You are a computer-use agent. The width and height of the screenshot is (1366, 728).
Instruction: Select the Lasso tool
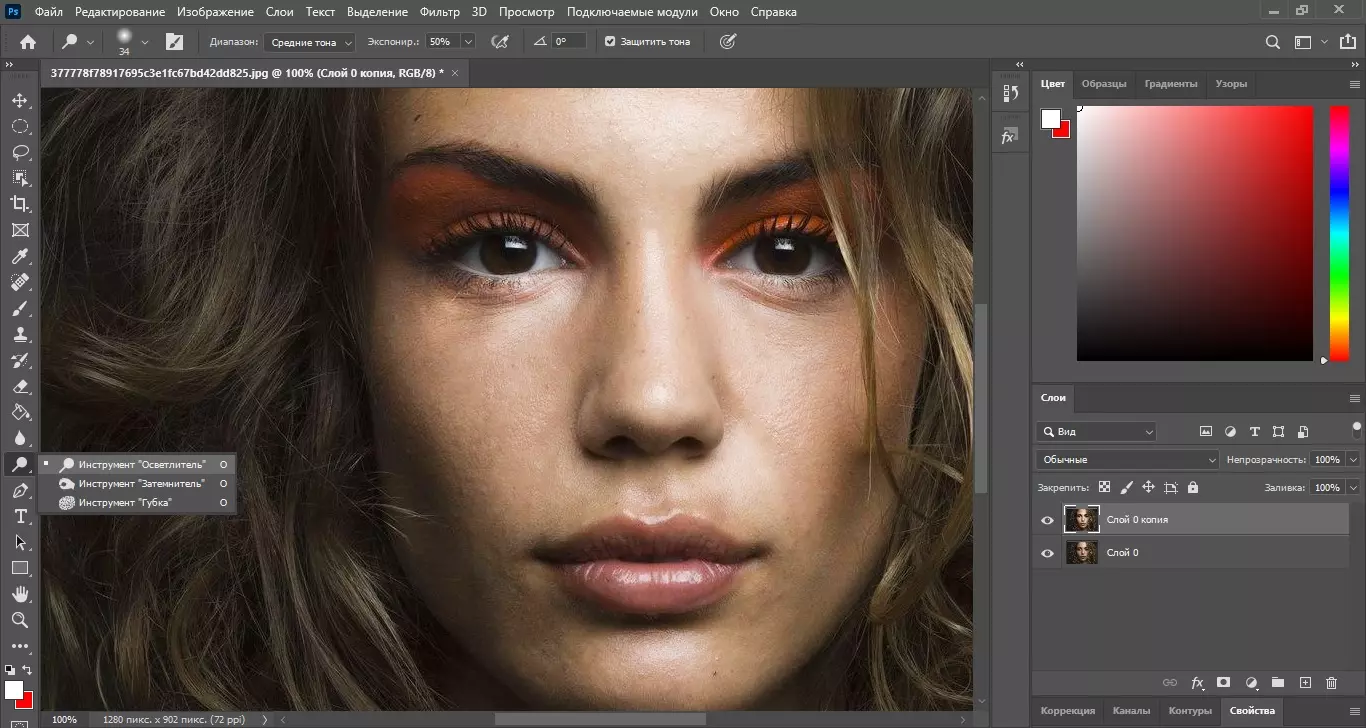click(20, 152)
